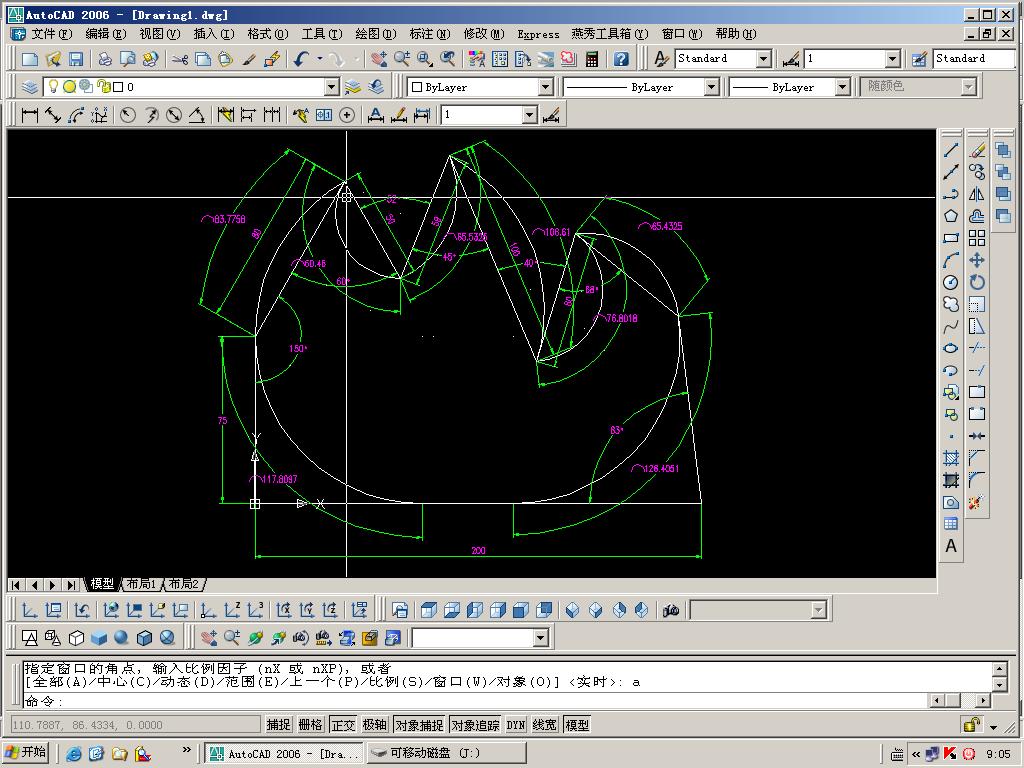This screenshot has height=768, width=1024.
Task: Select the Spline draw tool
Action: pos(951,326)
